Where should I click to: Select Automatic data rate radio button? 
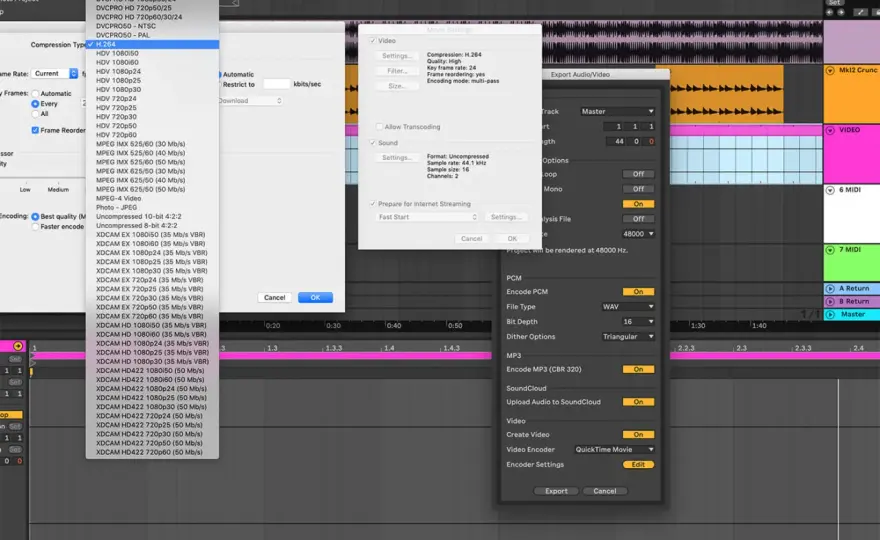point(220,75)
